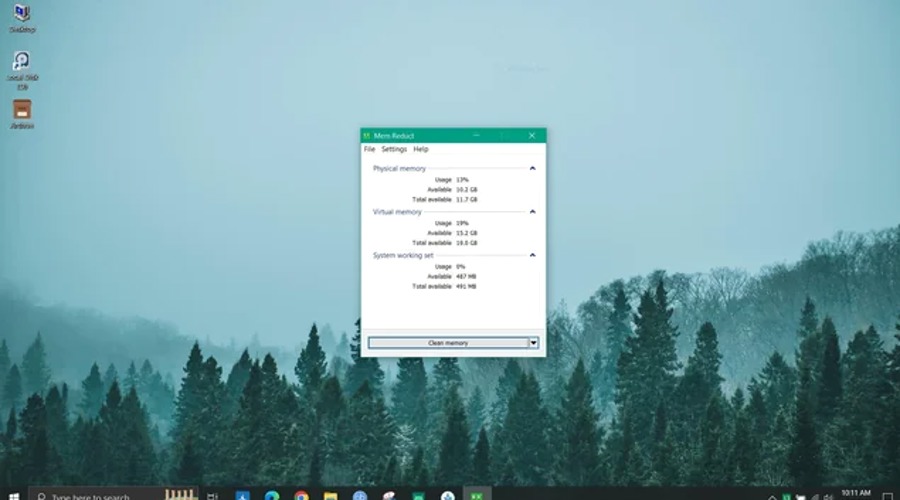Open Task View on the taskbar
The height and width of the screenshot is (500, 900).
point(212,495)
